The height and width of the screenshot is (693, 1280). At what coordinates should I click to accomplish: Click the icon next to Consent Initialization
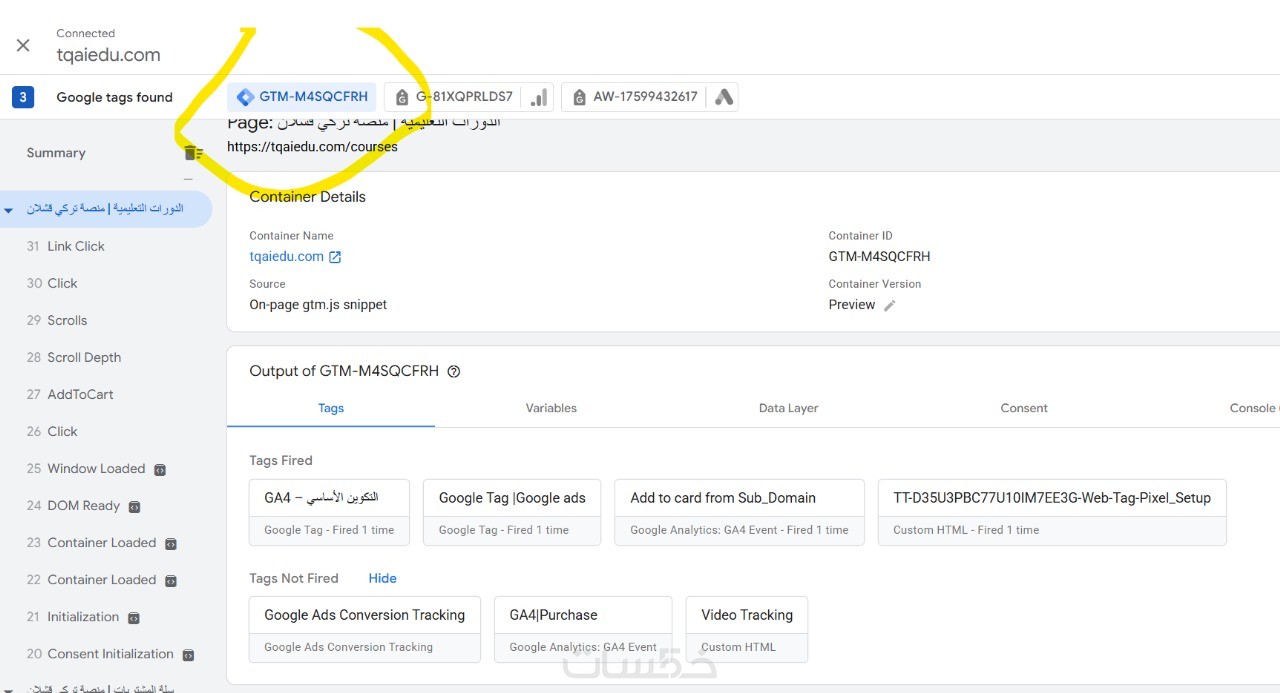tap(188, 655)
